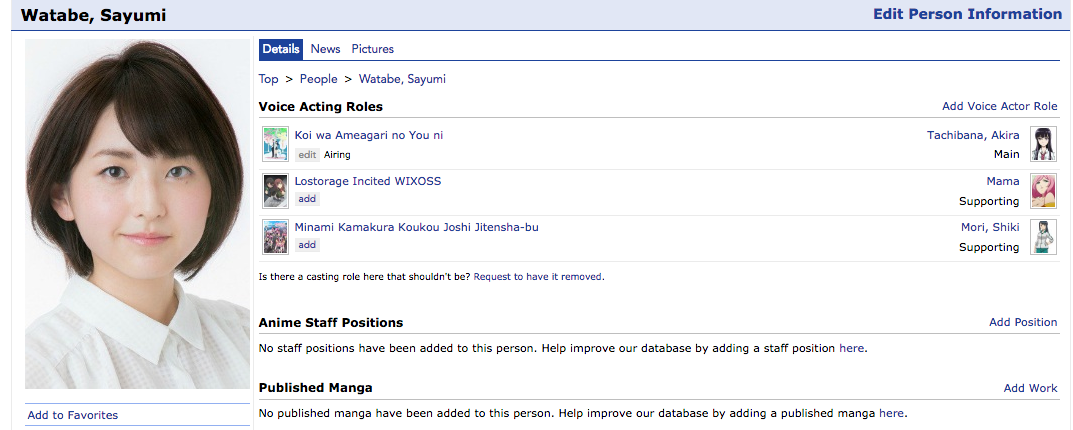The height and width of the screenshot is (430, 1073).
Task: Add Sayumi Watabe to Favorites
Action: pyautogui.click(x=72, y=415)
